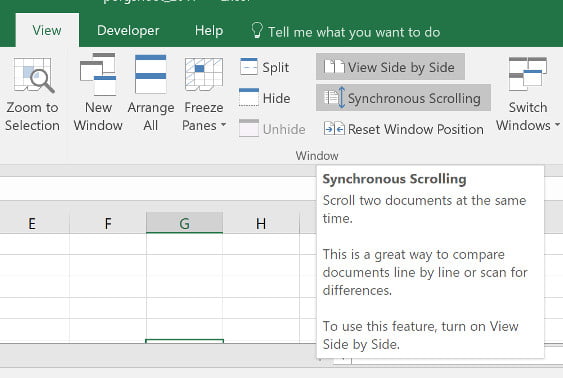Viewport: 563px width, 378px height.
Task: Toggle Synchronous Scrolling
Action: point(403,98)
